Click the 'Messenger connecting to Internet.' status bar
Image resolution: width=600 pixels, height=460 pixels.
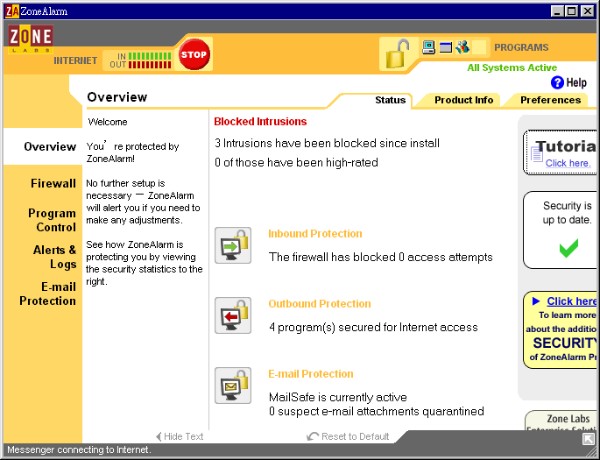tap(79, 450)
